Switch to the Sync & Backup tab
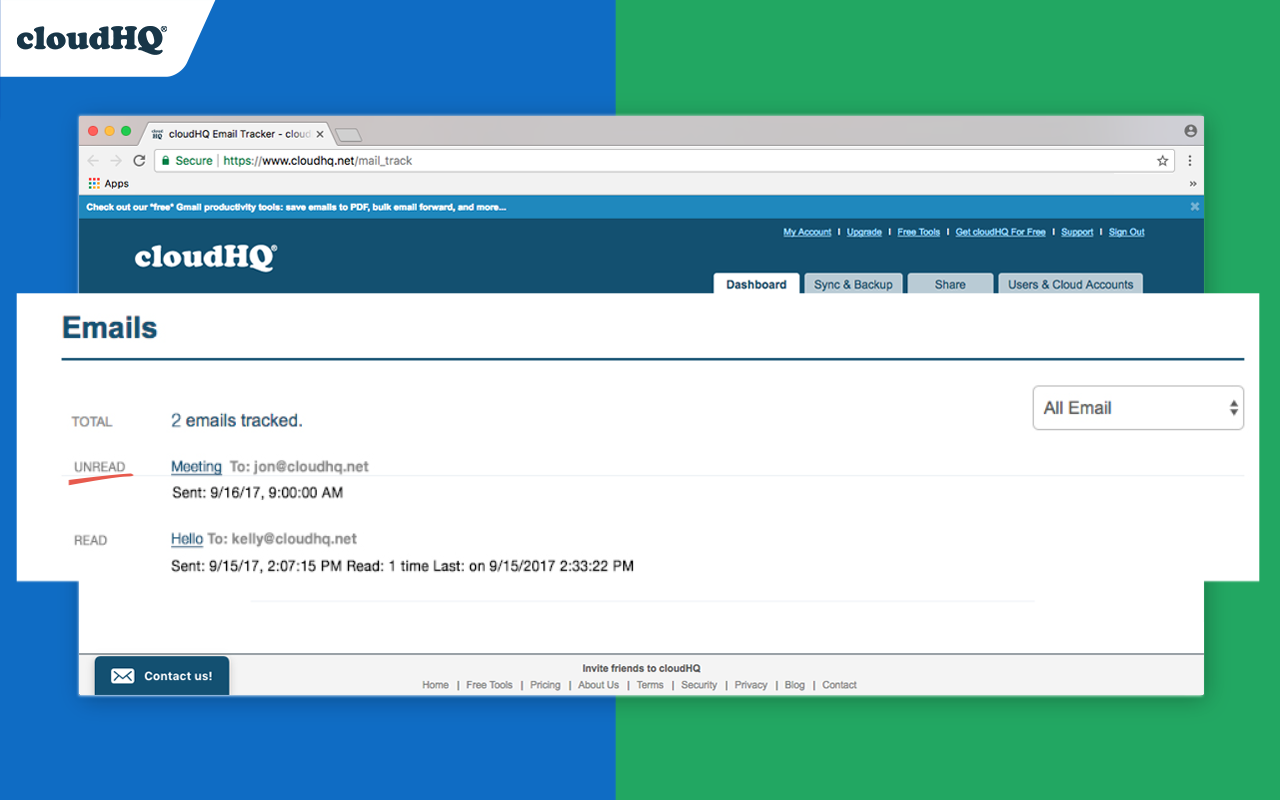 click(x=853, y=284)
